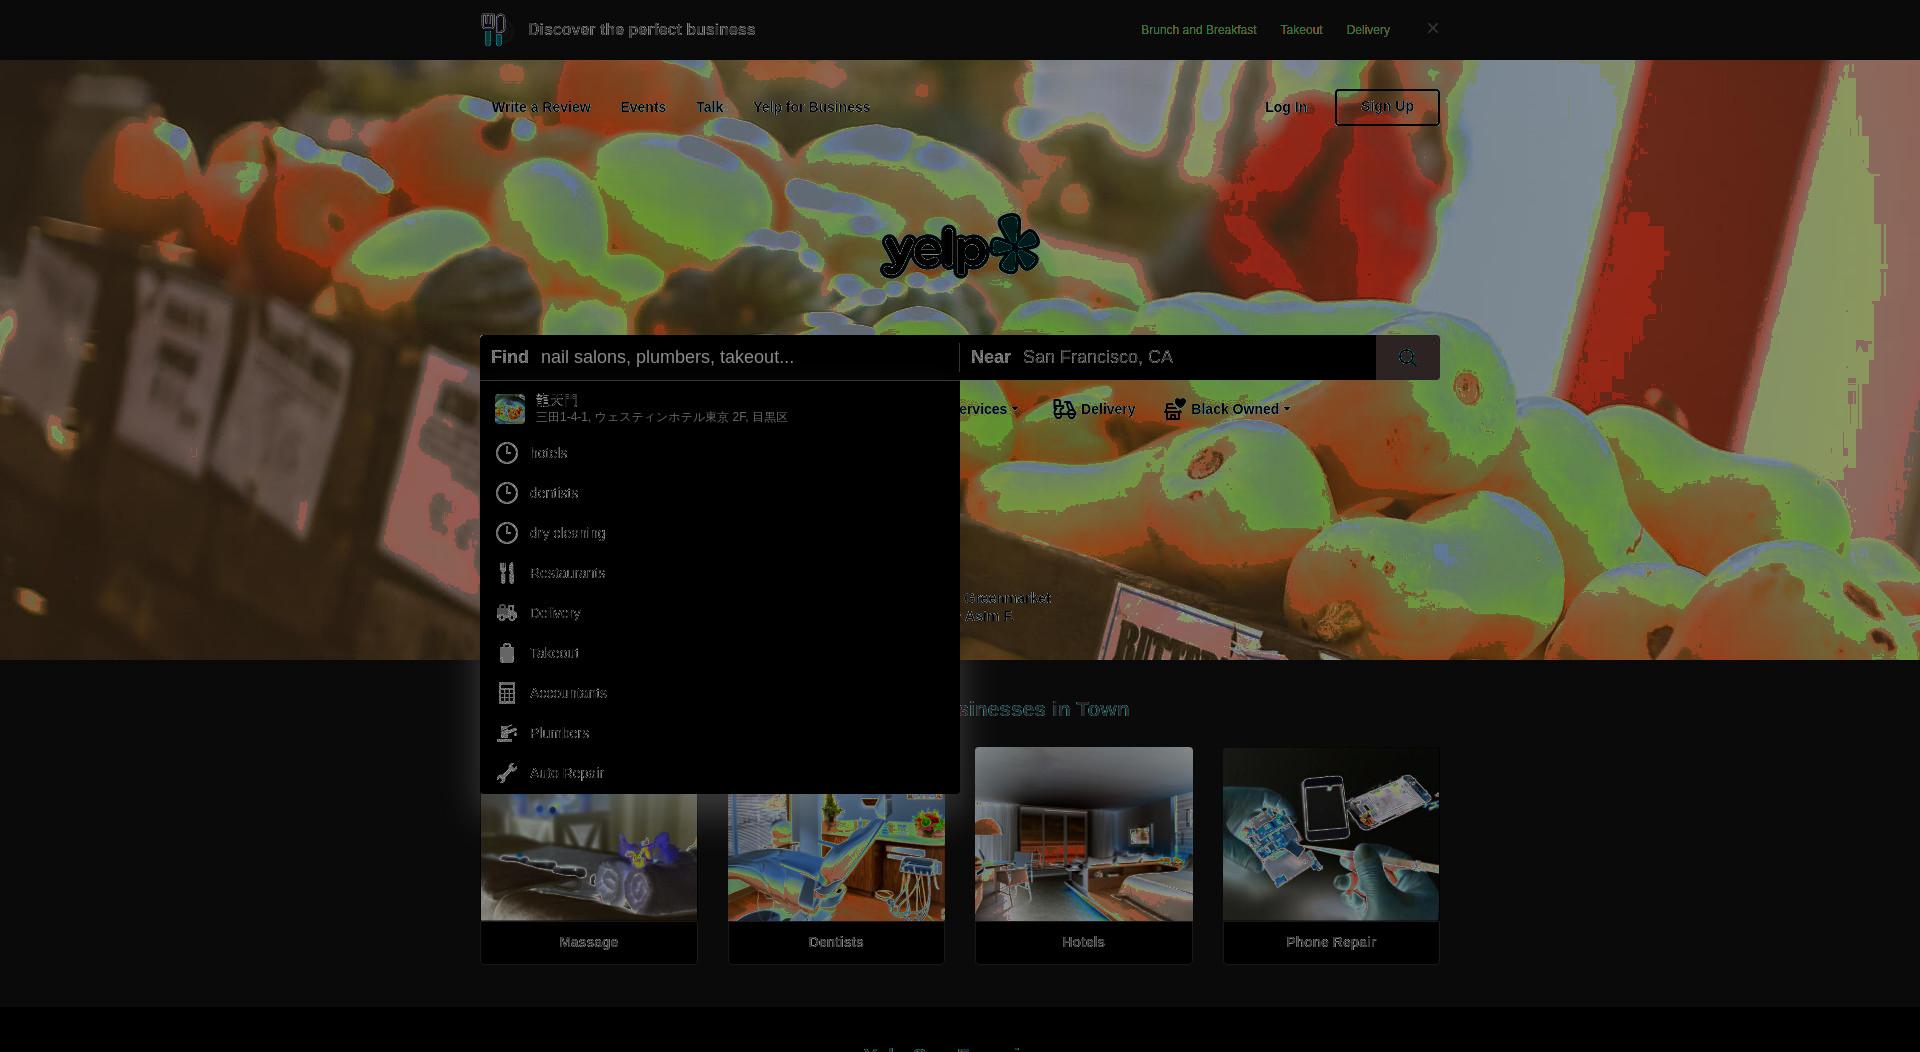Image resolution: width=1920 pixels, height=1052 pixels.
Task: Open the Dentists category photo
Action: [x=836, y=857]
